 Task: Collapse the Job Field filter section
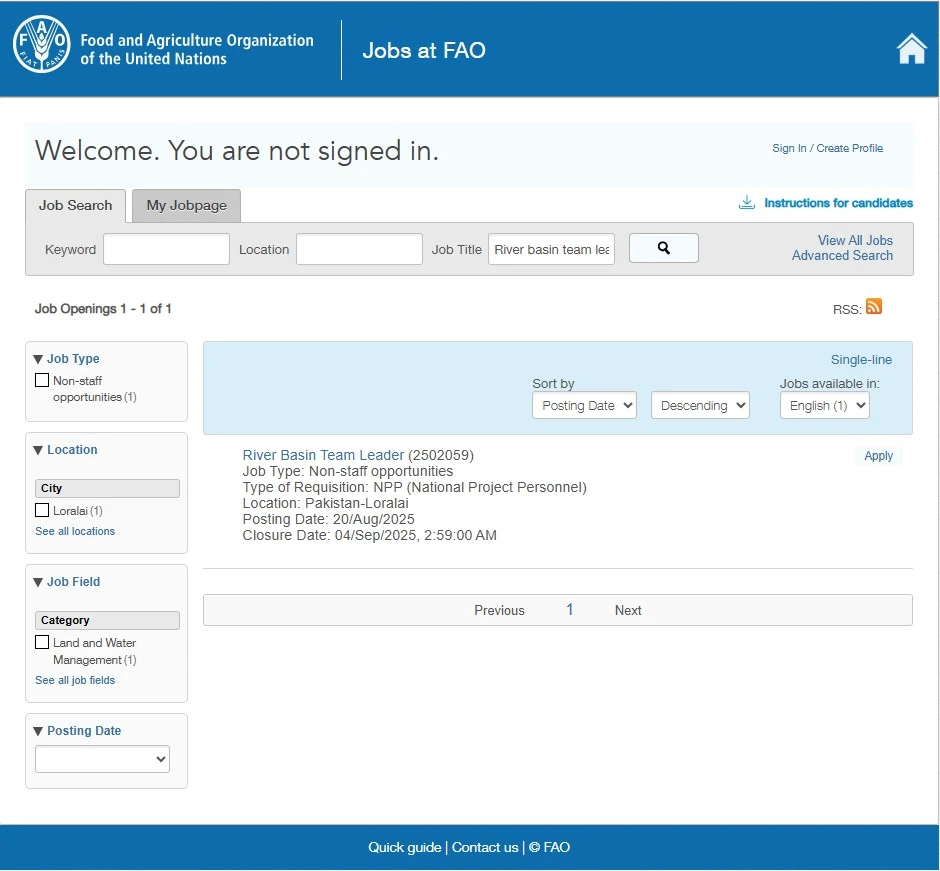38,582
